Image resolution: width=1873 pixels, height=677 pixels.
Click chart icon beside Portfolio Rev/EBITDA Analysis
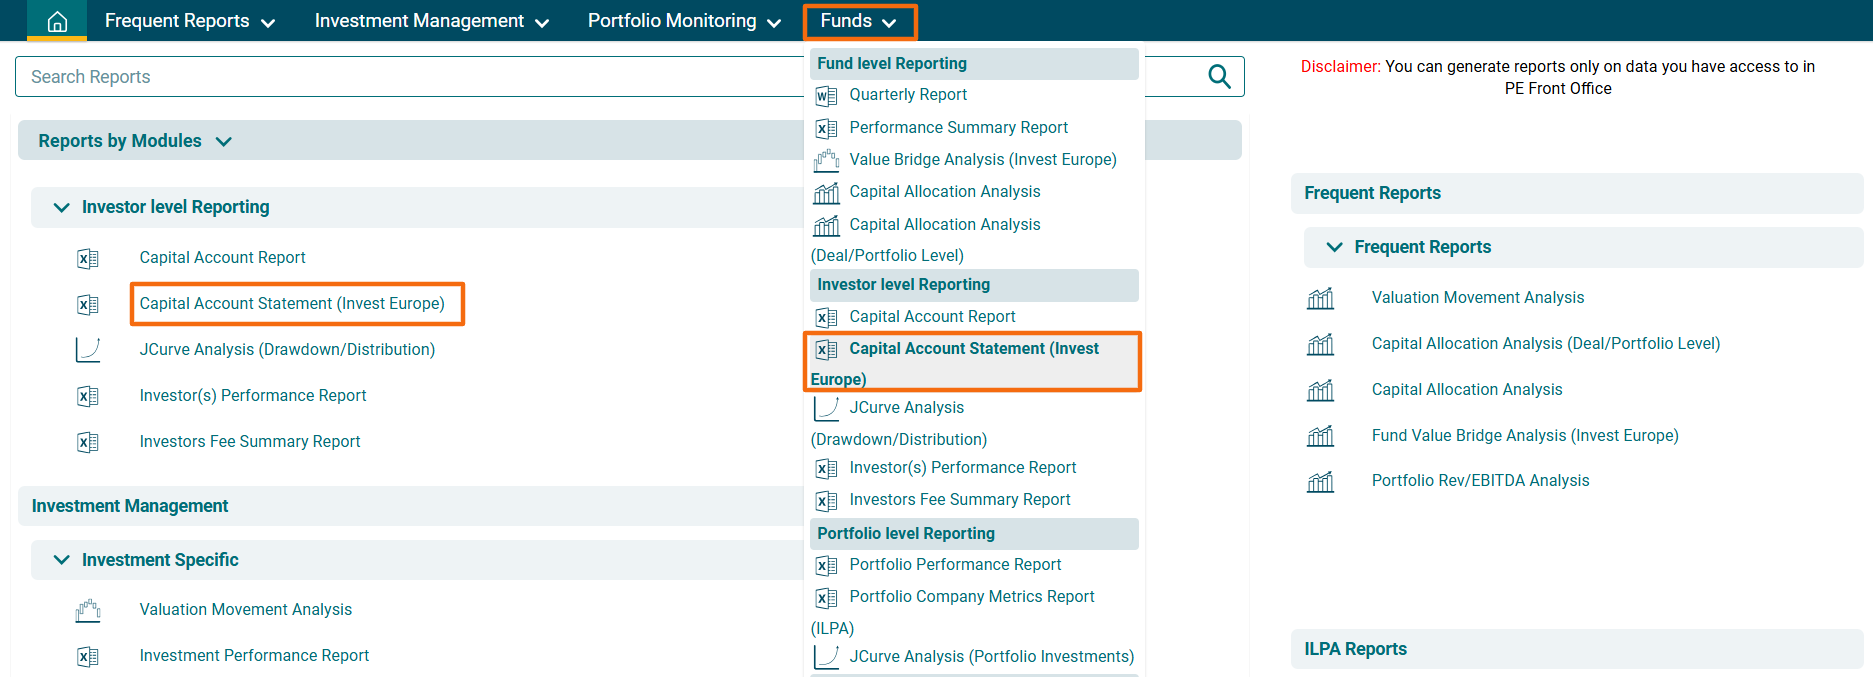coord(1320,482)
